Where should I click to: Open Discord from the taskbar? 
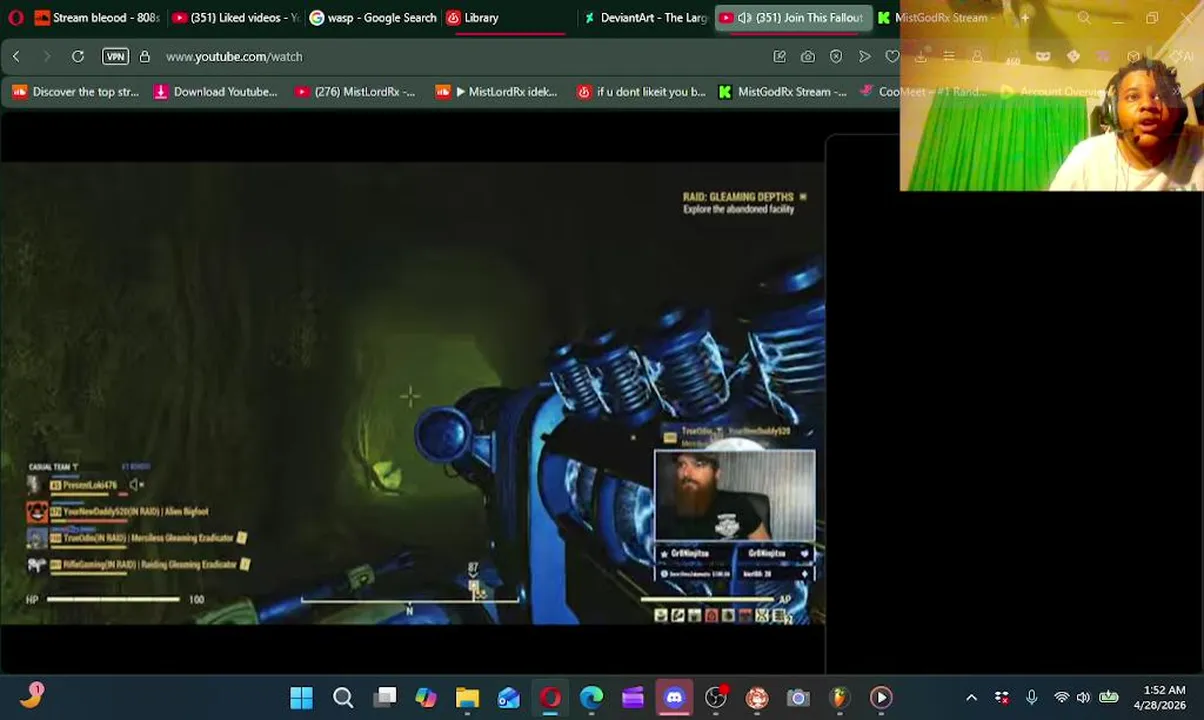click(x=674, y=697)
